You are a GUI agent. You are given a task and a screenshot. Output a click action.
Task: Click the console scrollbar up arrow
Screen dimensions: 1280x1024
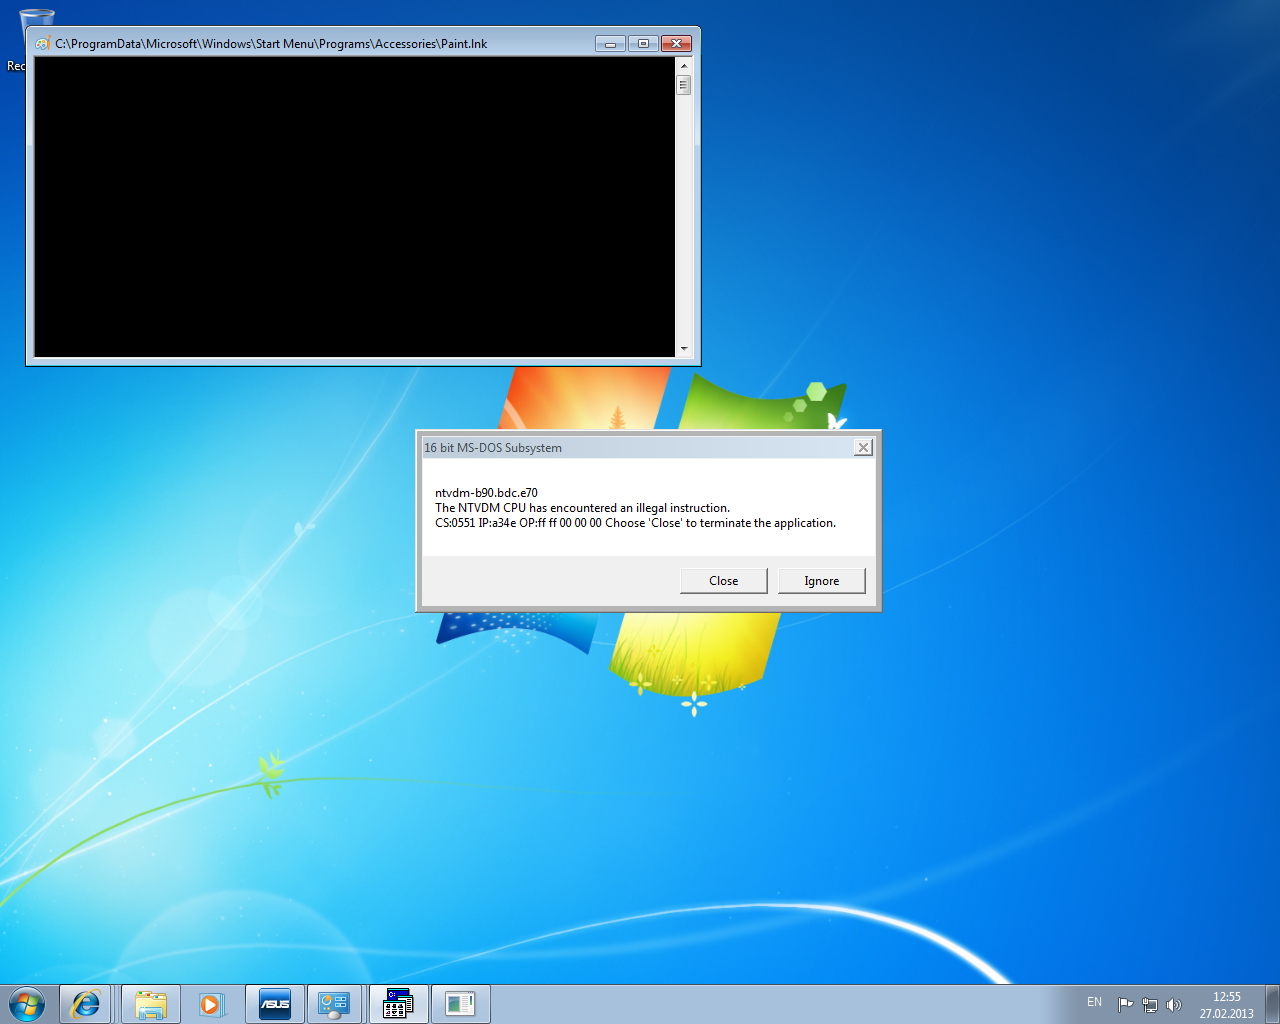point(684,65)
